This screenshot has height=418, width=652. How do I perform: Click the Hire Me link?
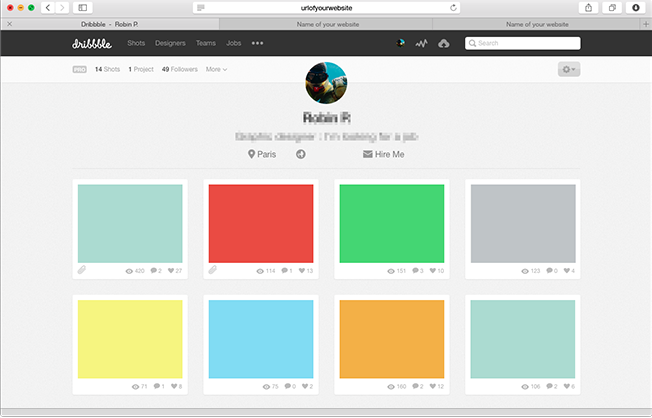[383, 155]
